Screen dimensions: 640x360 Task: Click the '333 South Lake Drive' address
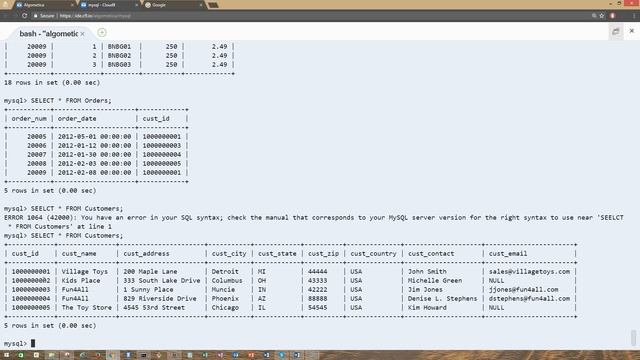coord(162,280)
